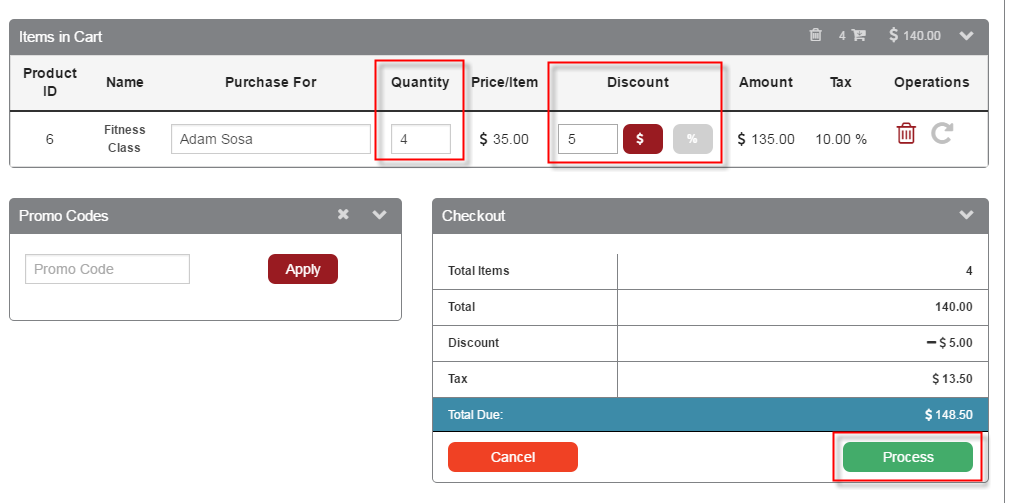The width and height of the screenshot is (1009, 503).
Task: Click into the Quantity input box
Action: pyautogui.click(x=421, y=139)
